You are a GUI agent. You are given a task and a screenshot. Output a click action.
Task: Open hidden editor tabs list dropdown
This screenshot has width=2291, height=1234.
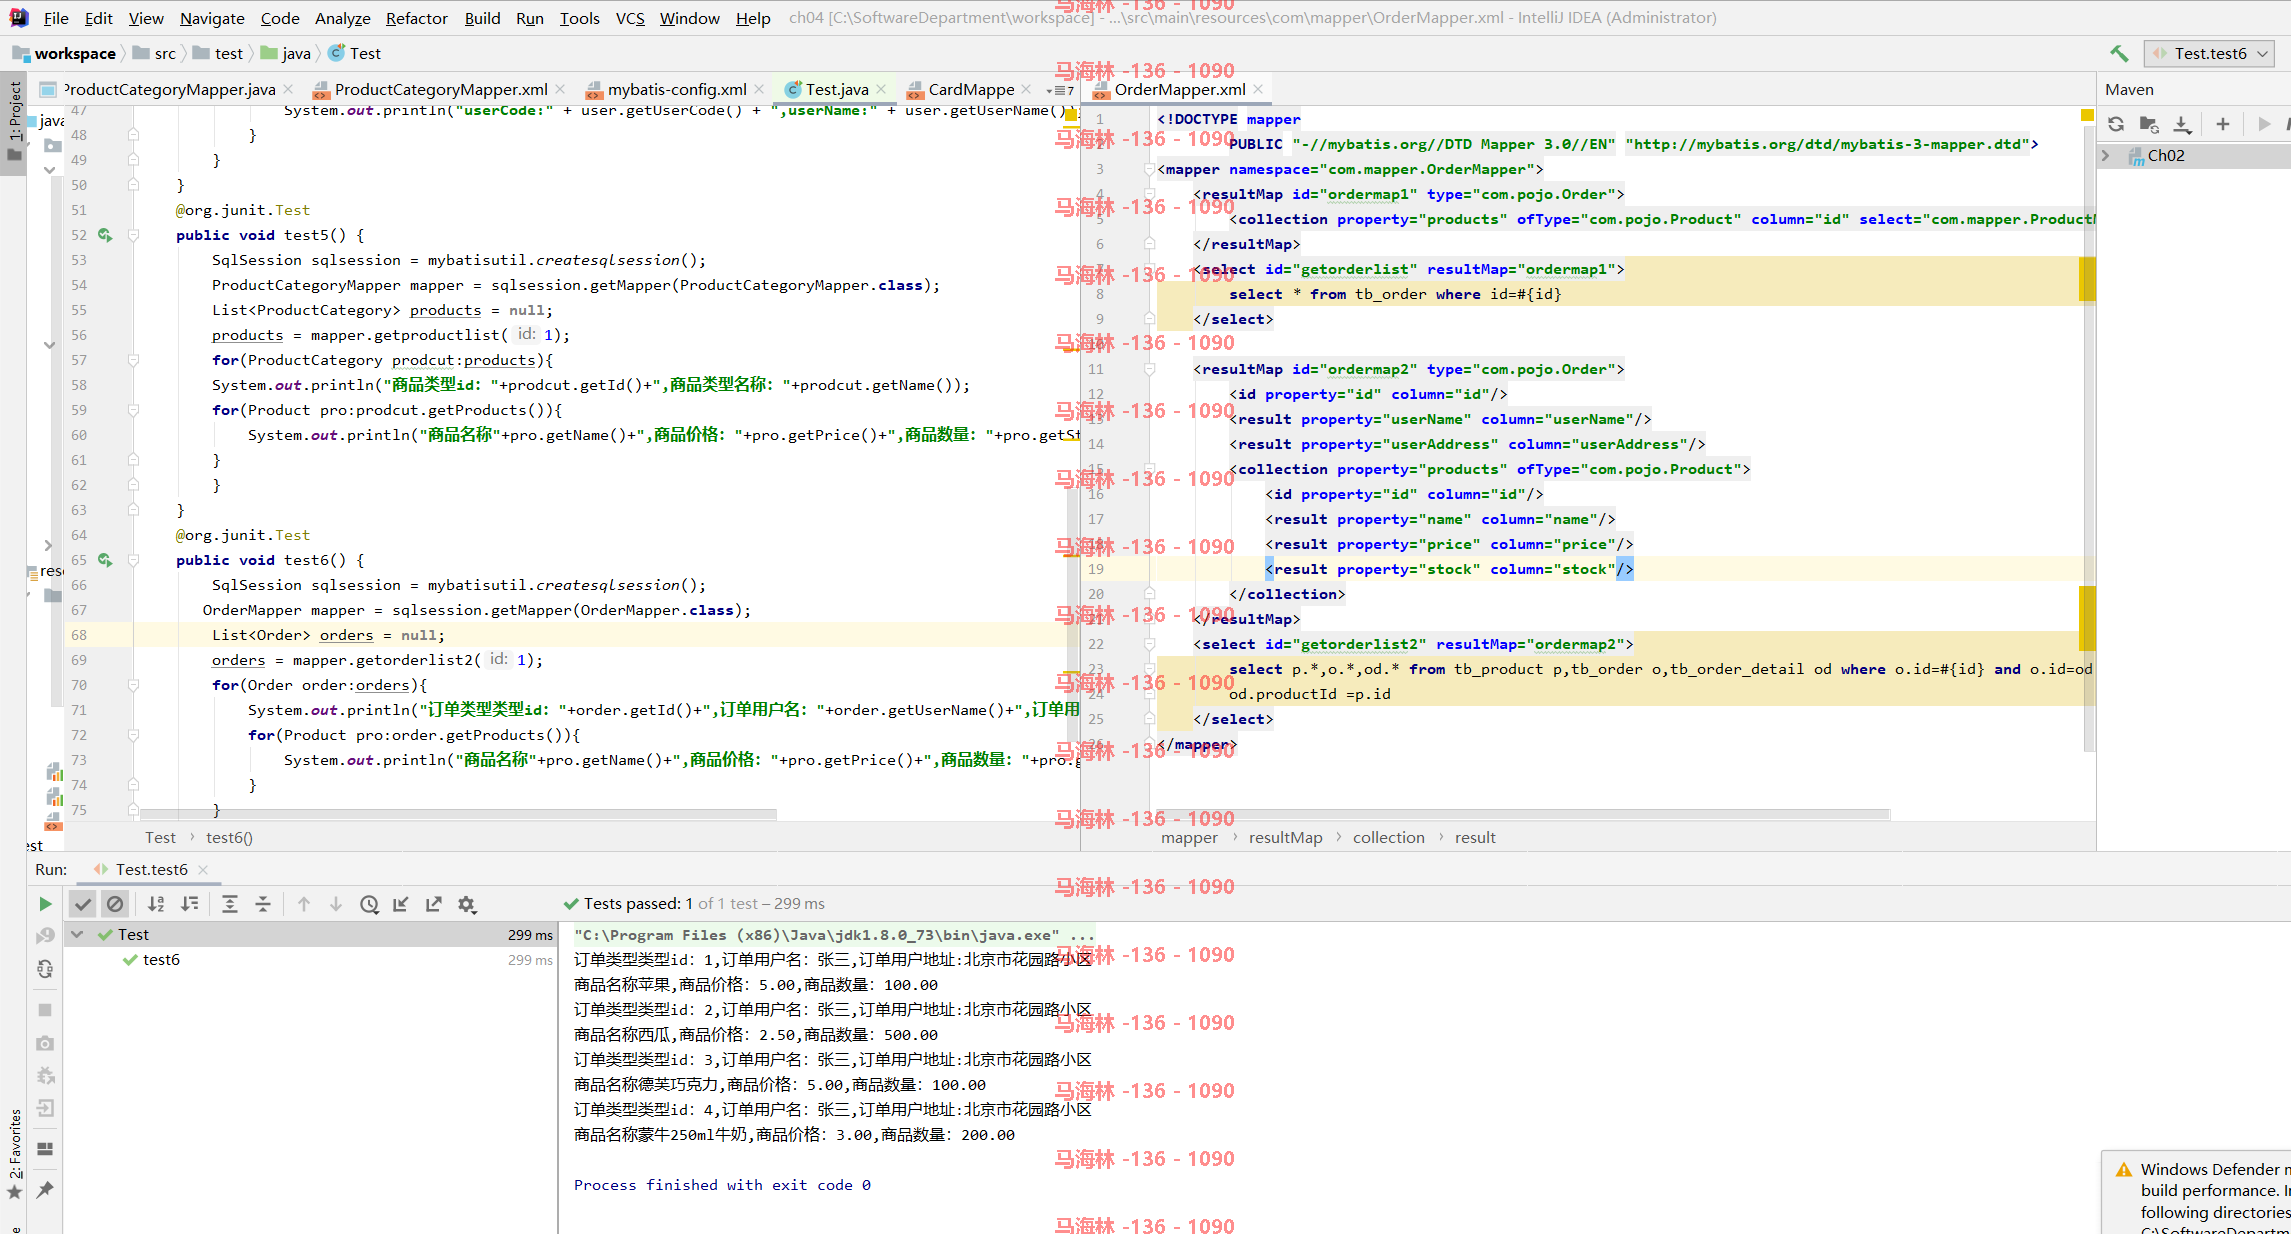coord(1060,90)
